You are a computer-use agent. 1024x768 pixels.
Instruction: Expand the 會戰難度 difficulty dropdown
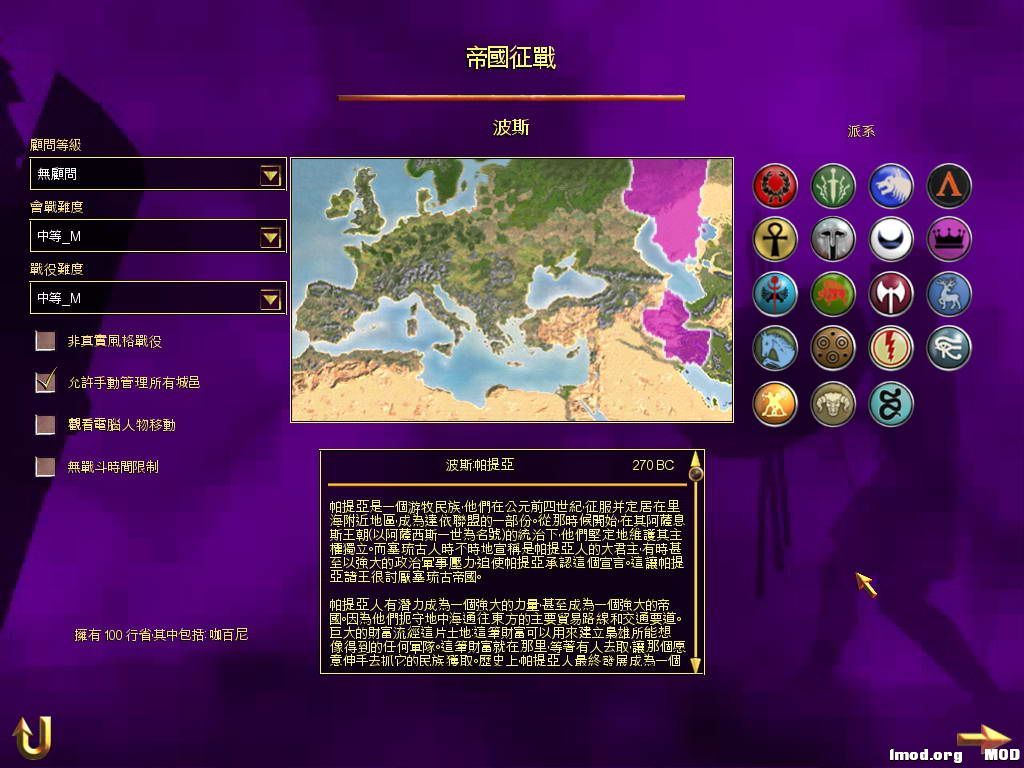point(269,236)
